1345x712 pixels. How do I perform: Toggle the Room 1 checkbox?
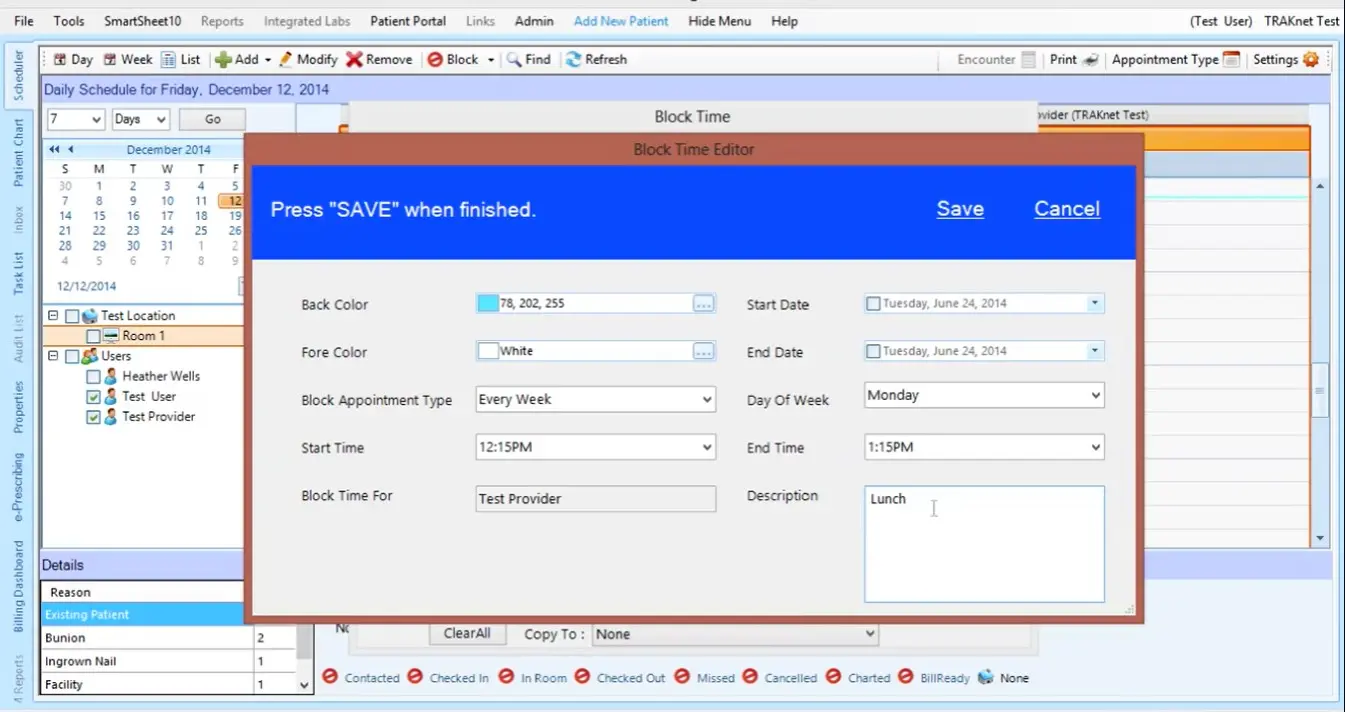point(93,335)
